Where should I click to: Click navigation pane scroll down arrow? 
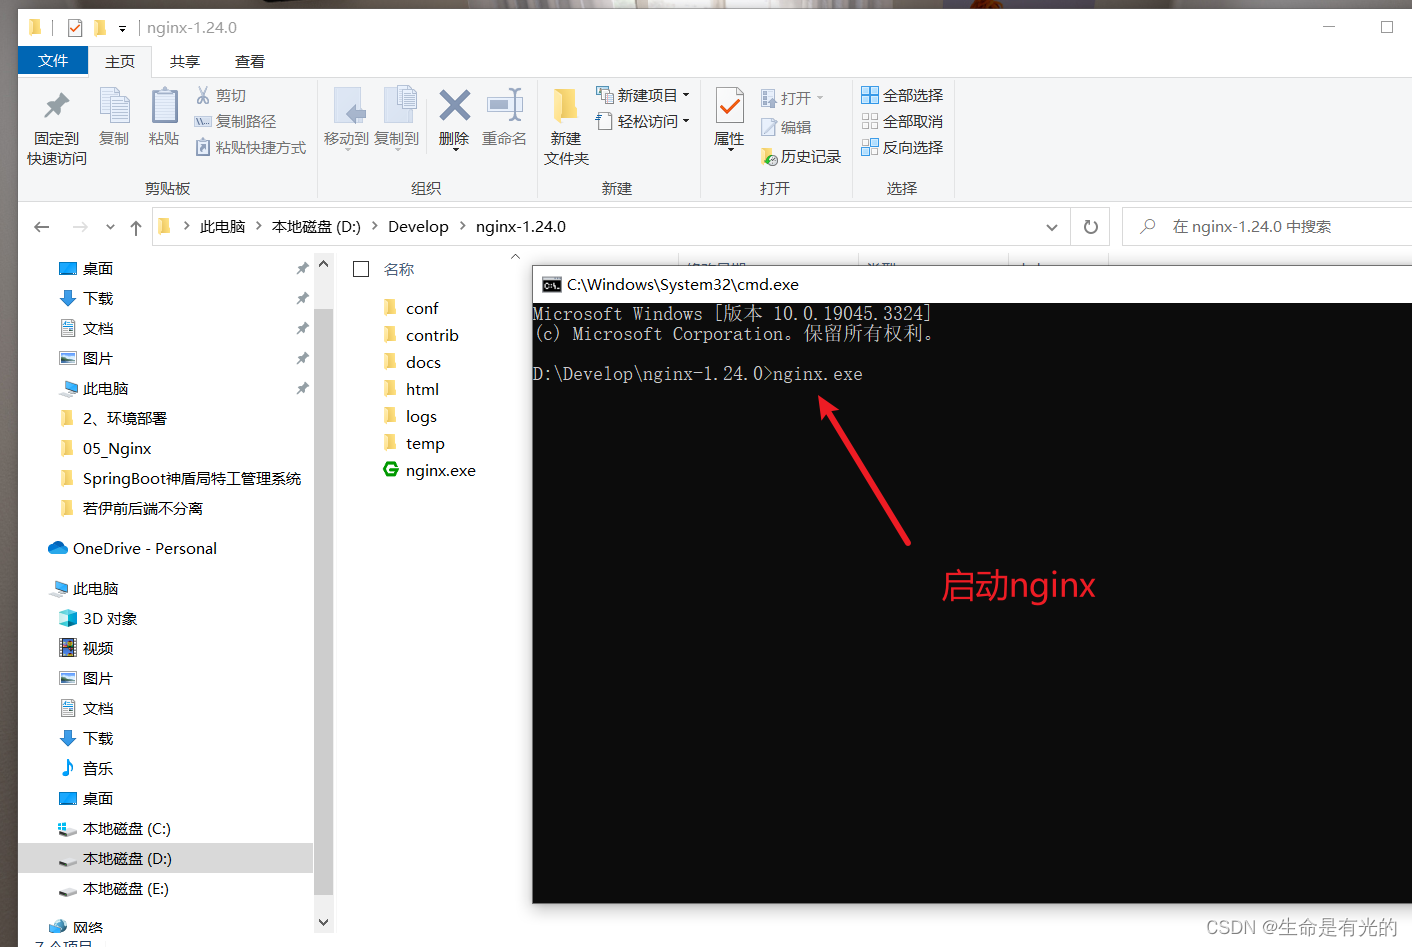(323, 922)
